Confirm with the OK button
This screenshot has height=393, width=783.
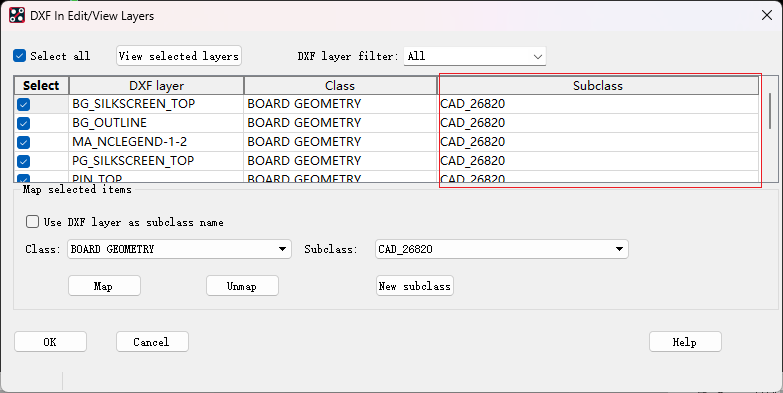(x=50, y=342)
